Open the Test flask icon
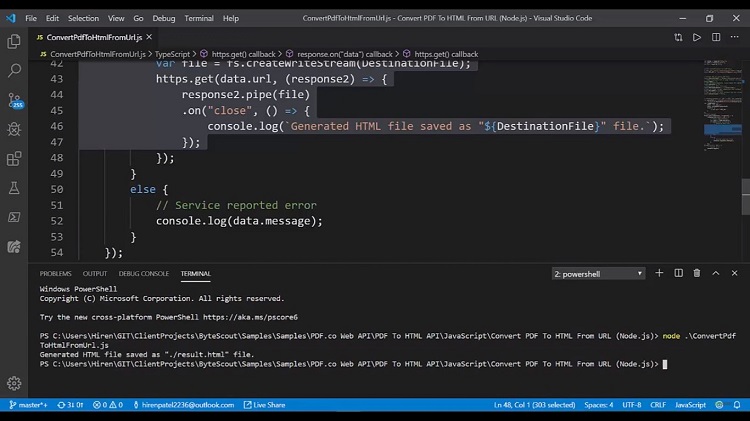Viewport: 750px width, 421px height. [x=14, y=188]
